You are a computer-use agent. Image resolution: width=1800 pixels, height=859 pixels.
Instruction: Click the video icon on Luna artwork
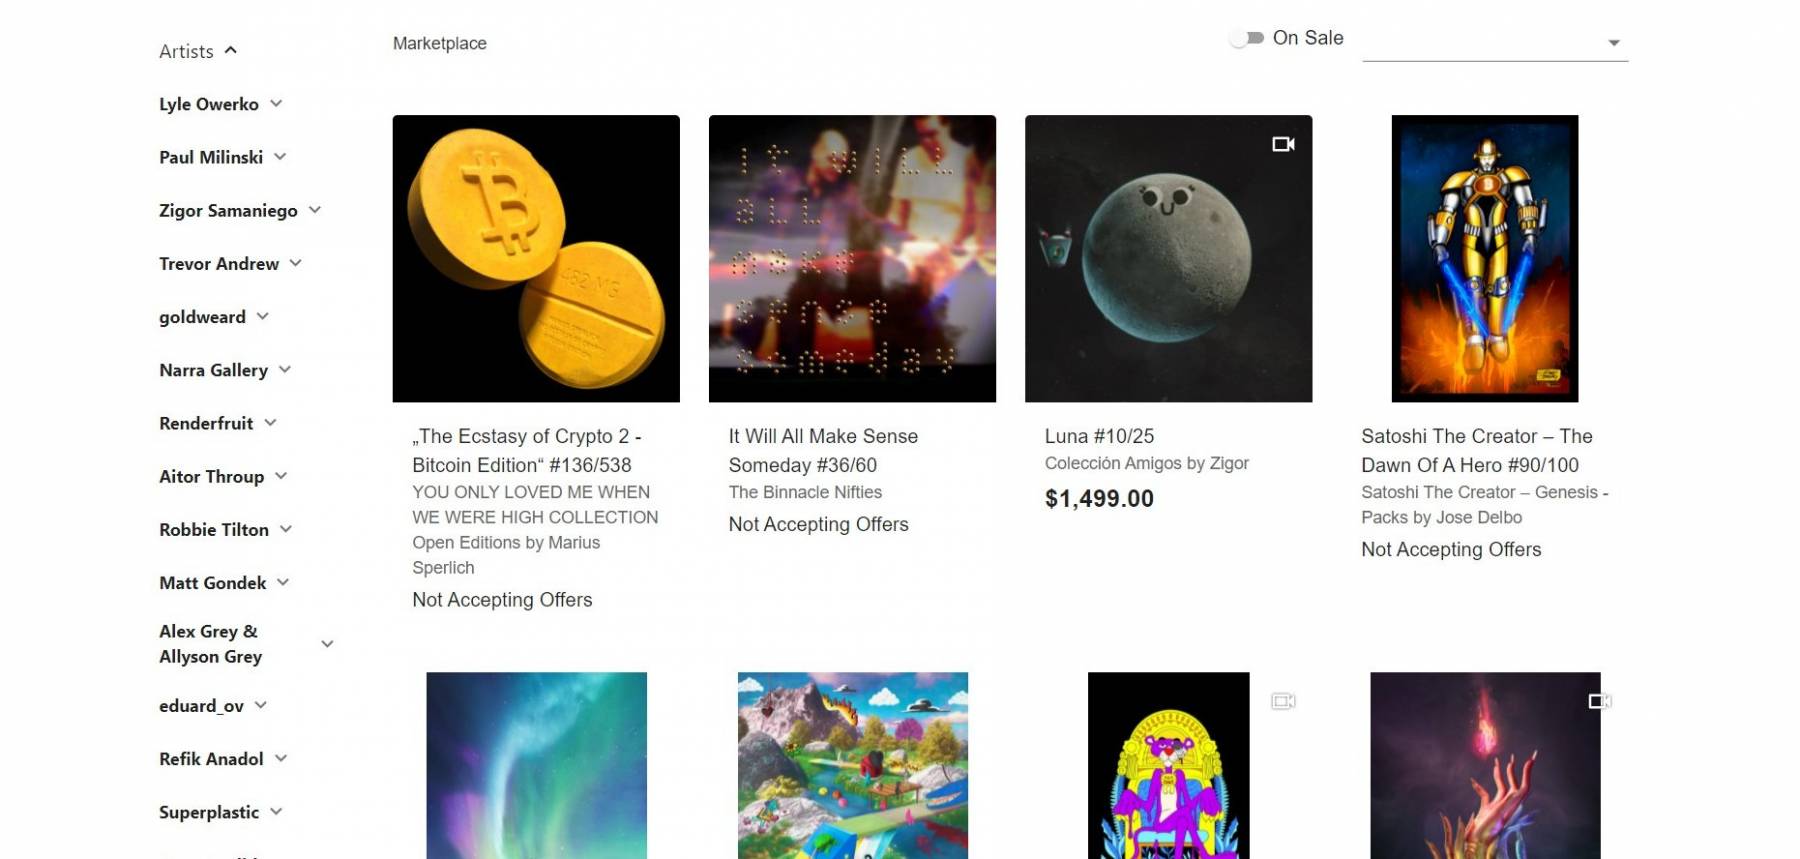pyautogui.click(x=1283, y=144)
